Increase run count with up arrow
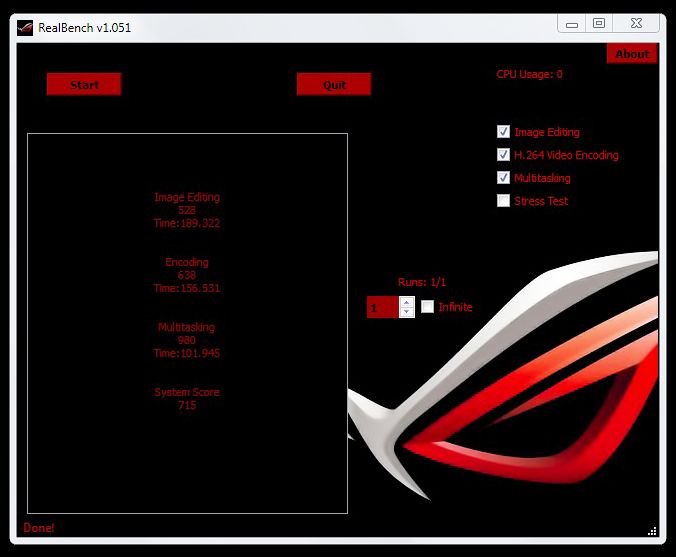The width and height of the screenshot is (676, 557). (407, 302)
